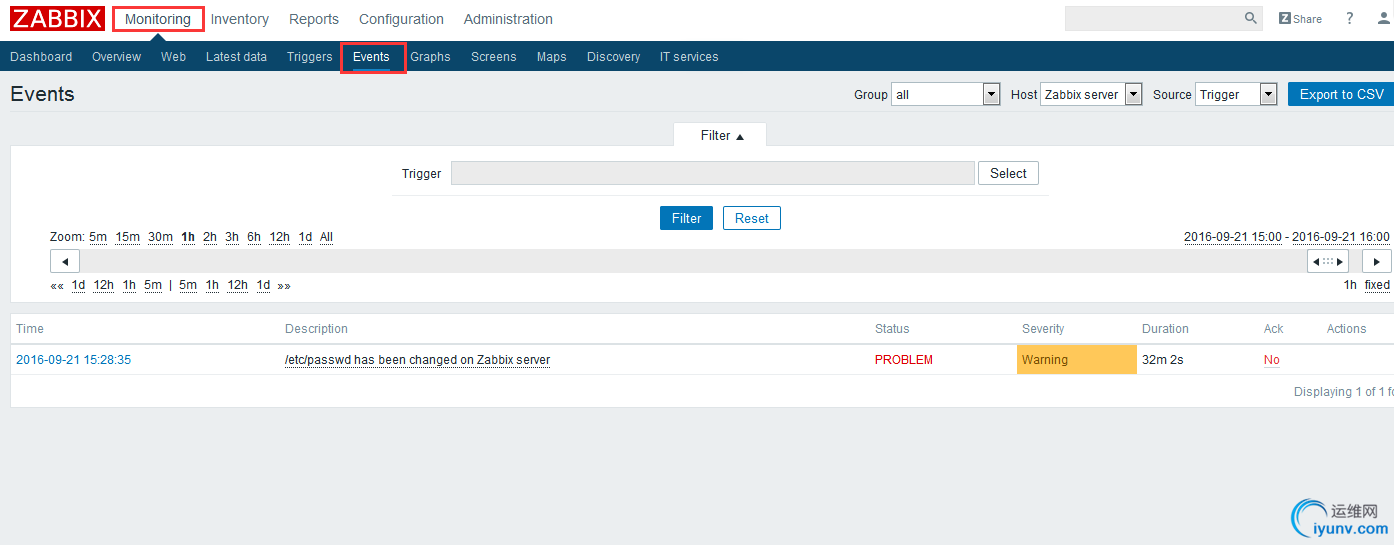Select the Events submenu
The image size is (1394, 545).
point(371,57)
